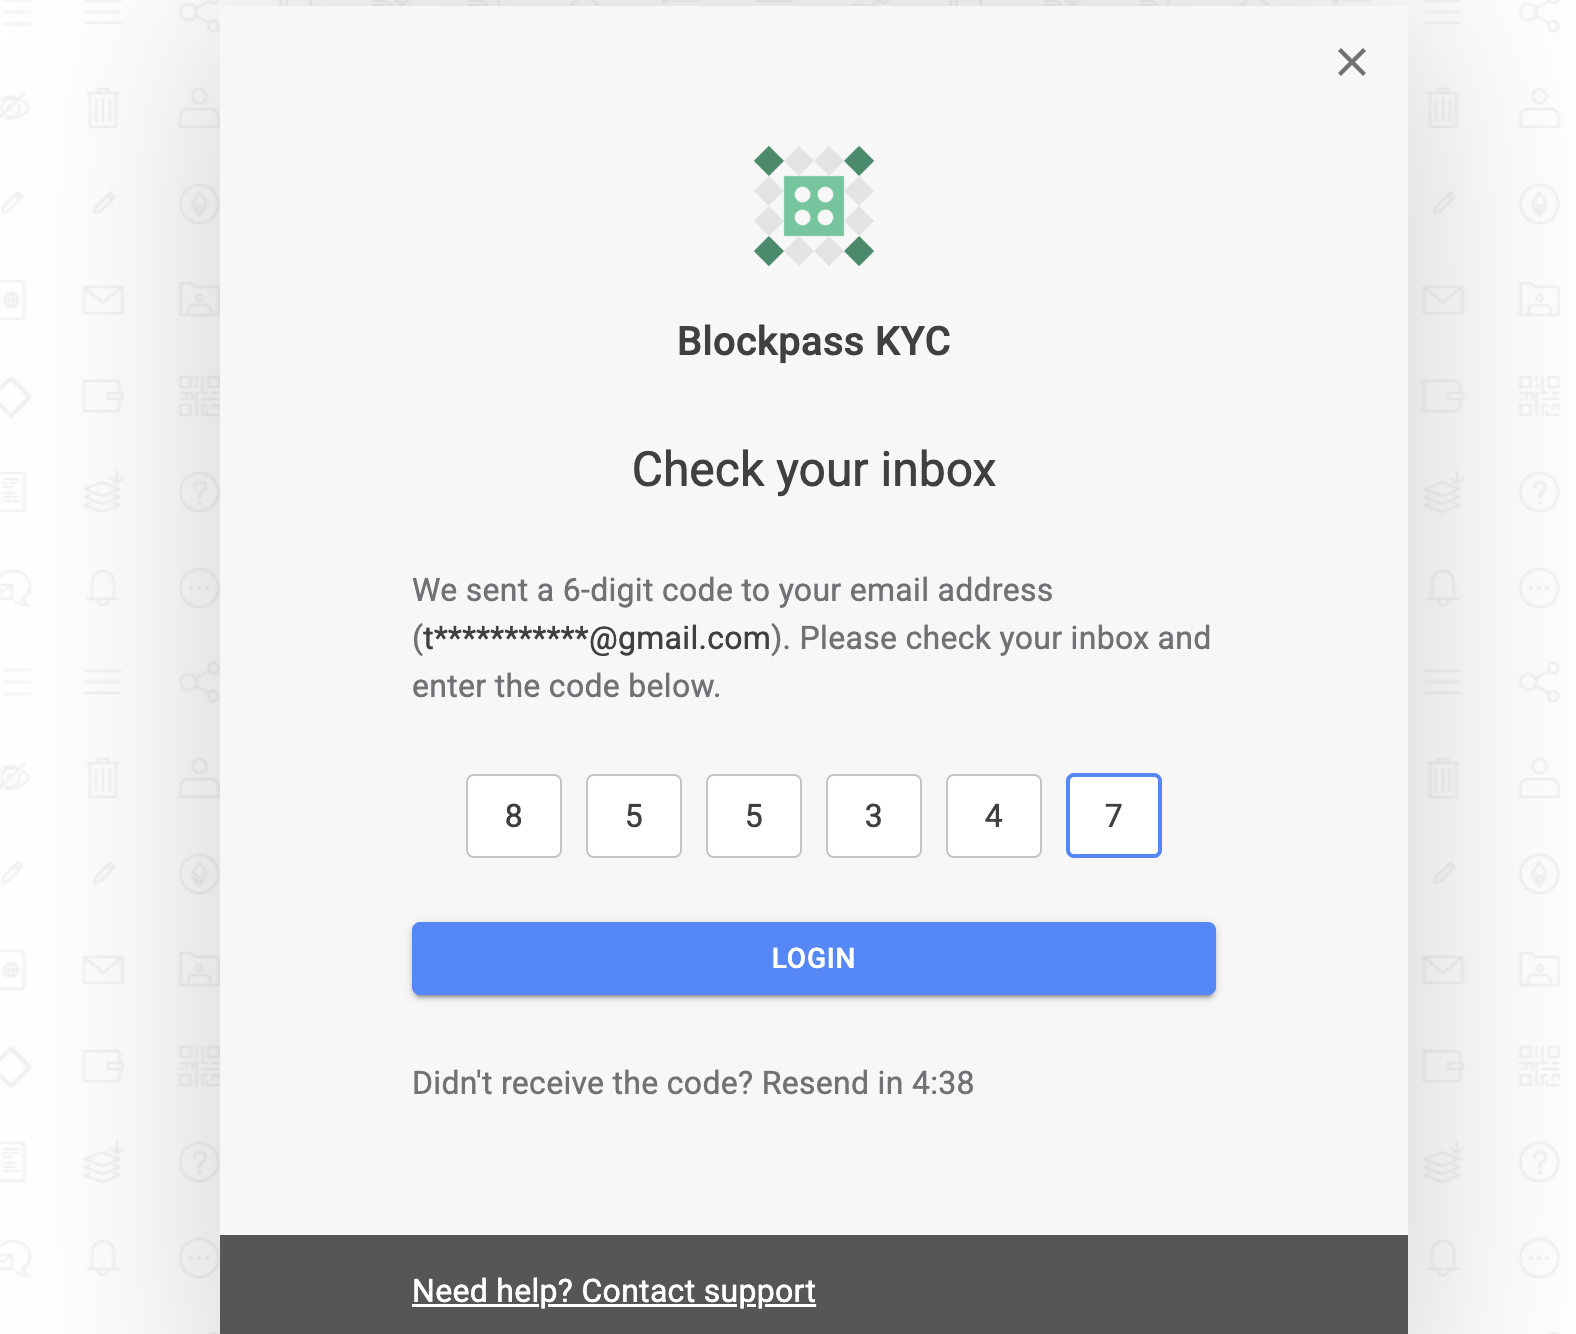The image size is (1576, 1334).
Task: Click faded bell icon left of the email notice
Action: coord(103,588)
